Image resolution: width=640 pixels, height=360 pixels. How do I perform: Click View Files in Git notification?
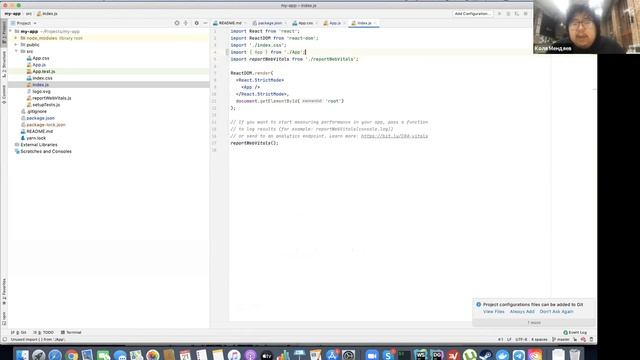(x=493, y=312)
